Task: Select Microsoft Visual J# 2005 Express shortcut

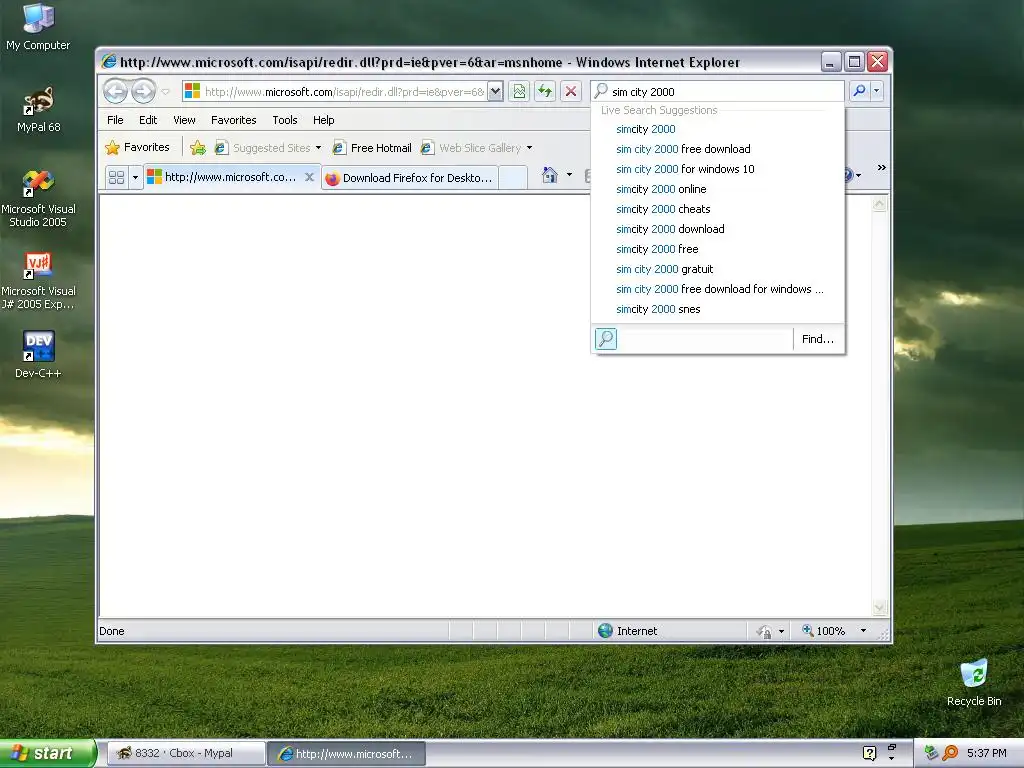Action: pyautogui.click(x=38, y=281)
